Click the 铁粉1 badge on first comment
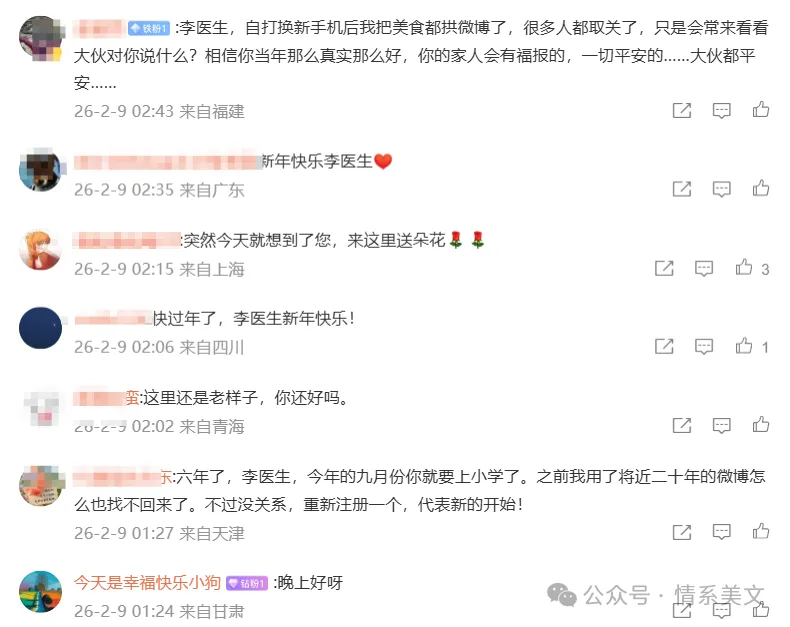 tap(149, 28)
